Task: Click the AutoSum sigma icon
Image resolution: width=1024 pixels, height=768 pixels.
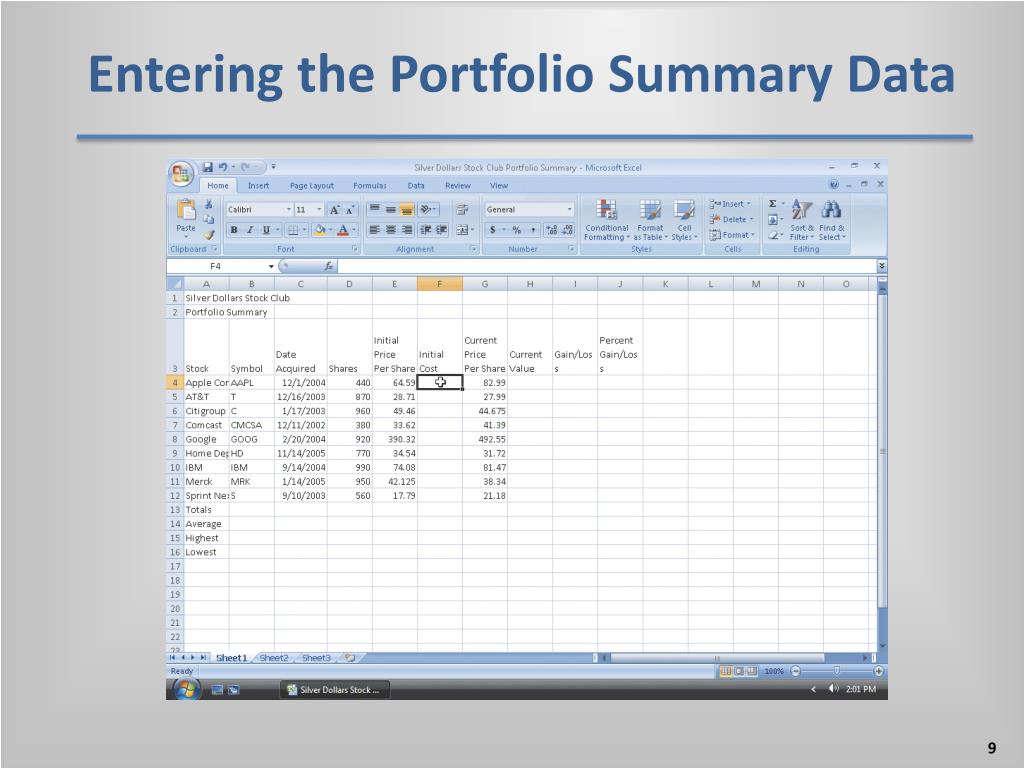Action: (x=773, y=204)
